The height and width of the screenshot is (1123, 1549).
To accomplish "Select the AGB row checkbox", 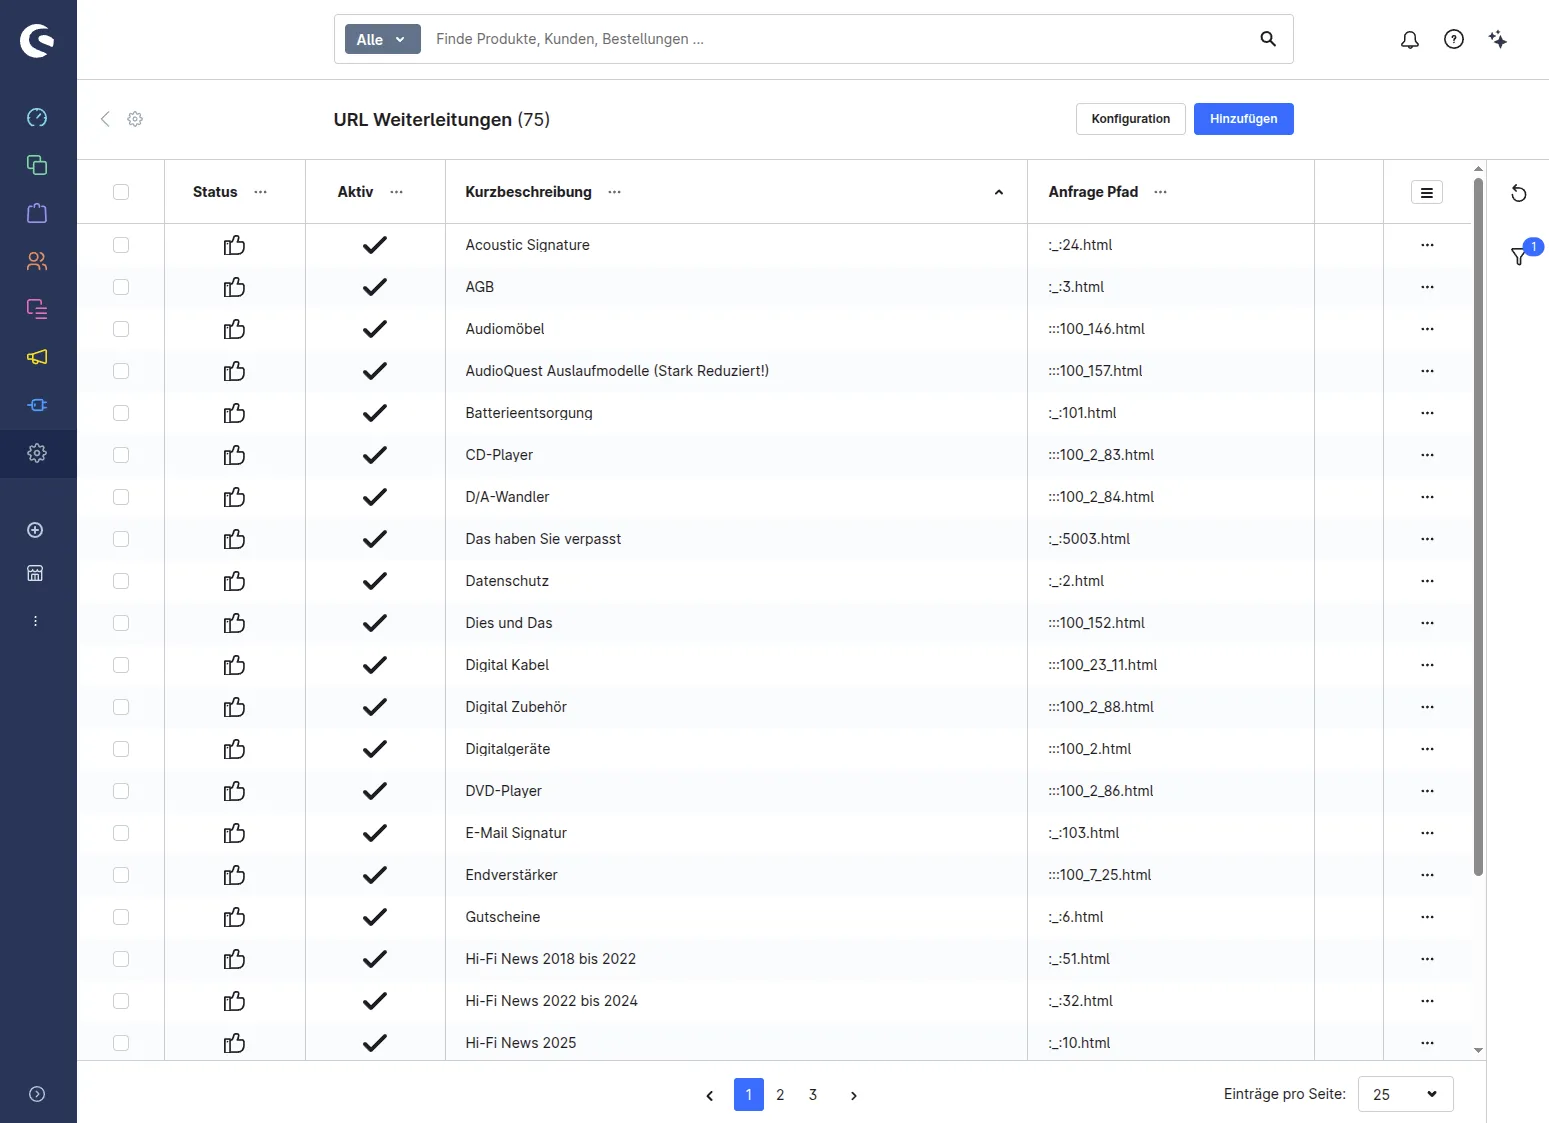I will 121,287.
